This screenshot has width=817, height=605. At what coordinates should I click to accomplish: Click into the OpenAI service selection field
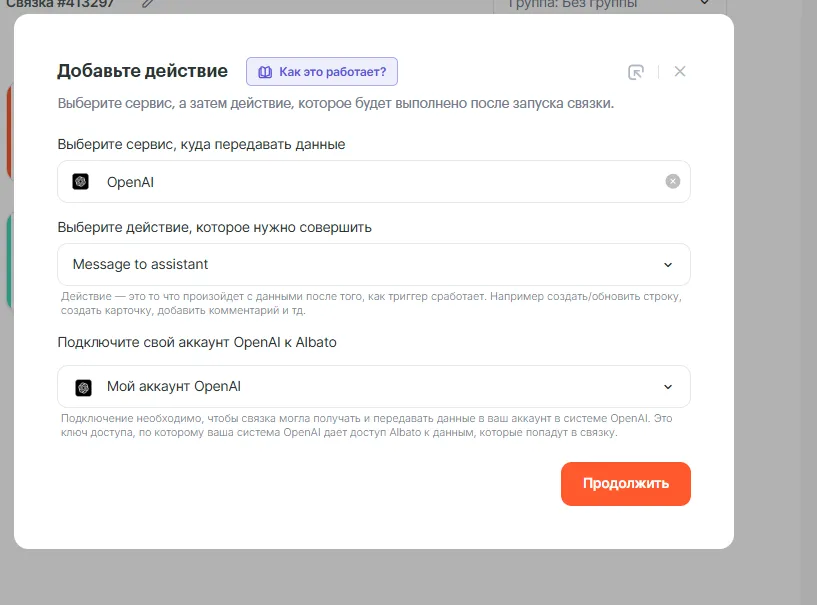pos(370,182)
